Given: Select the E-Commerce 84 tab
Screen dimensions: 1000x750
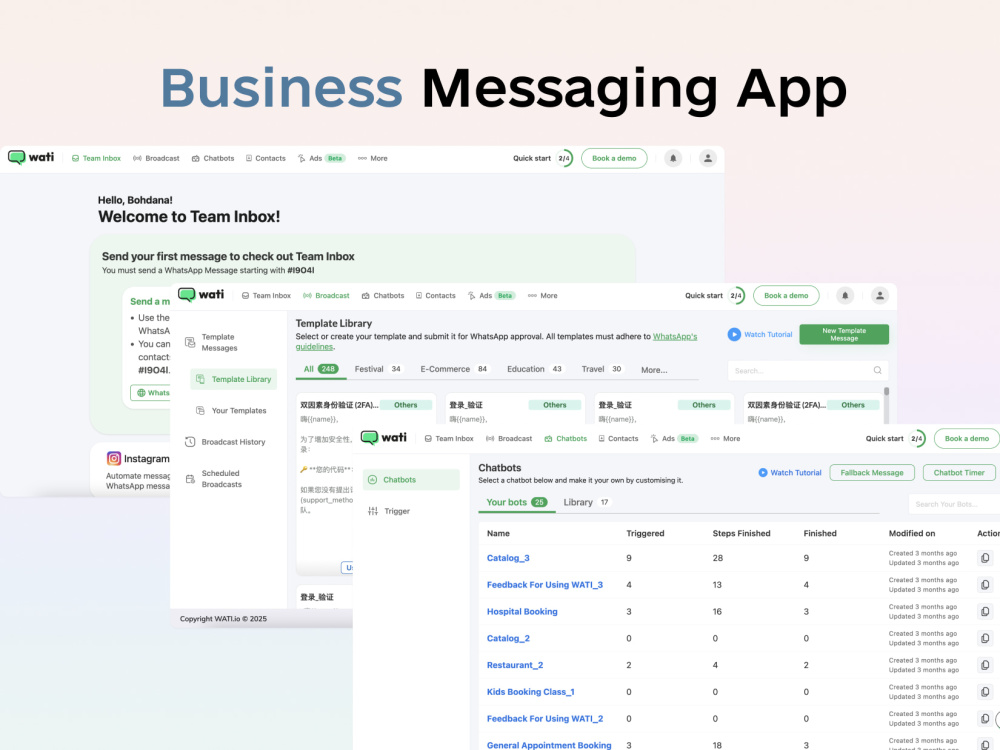Looking at the screenshot, I should 455,369.
